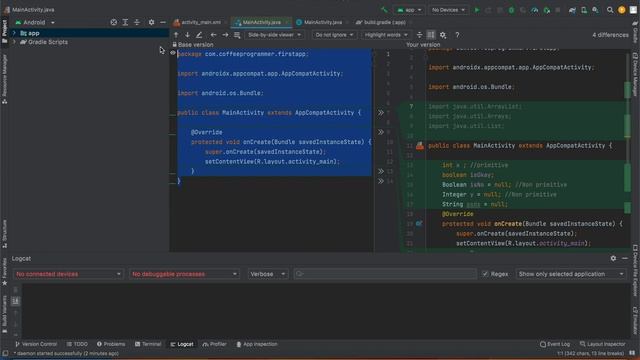Go to next file right arrow
Screen dimensions: 640x360
pos(225,35)
